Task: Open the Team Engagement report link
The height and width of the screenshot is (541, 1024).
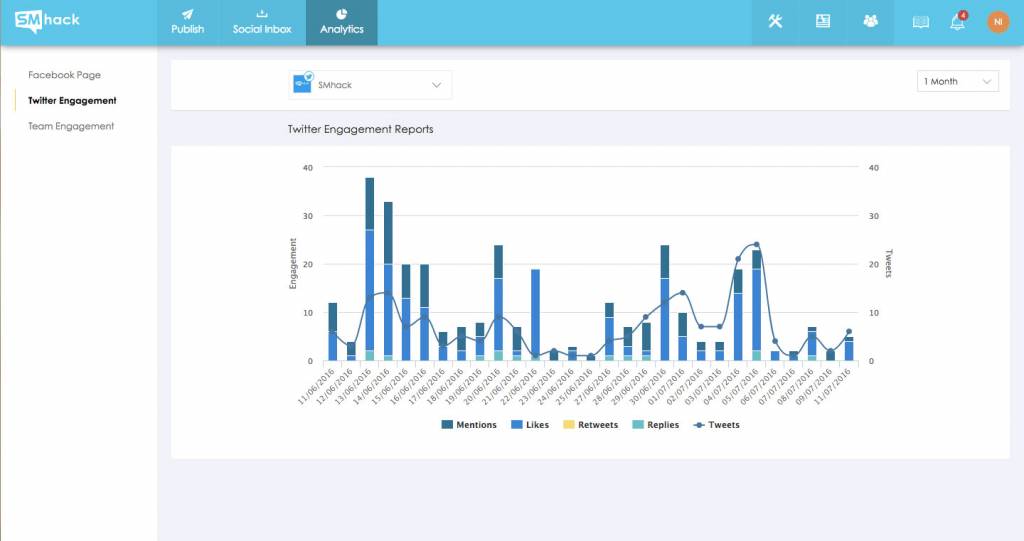Action: (71, 126)
